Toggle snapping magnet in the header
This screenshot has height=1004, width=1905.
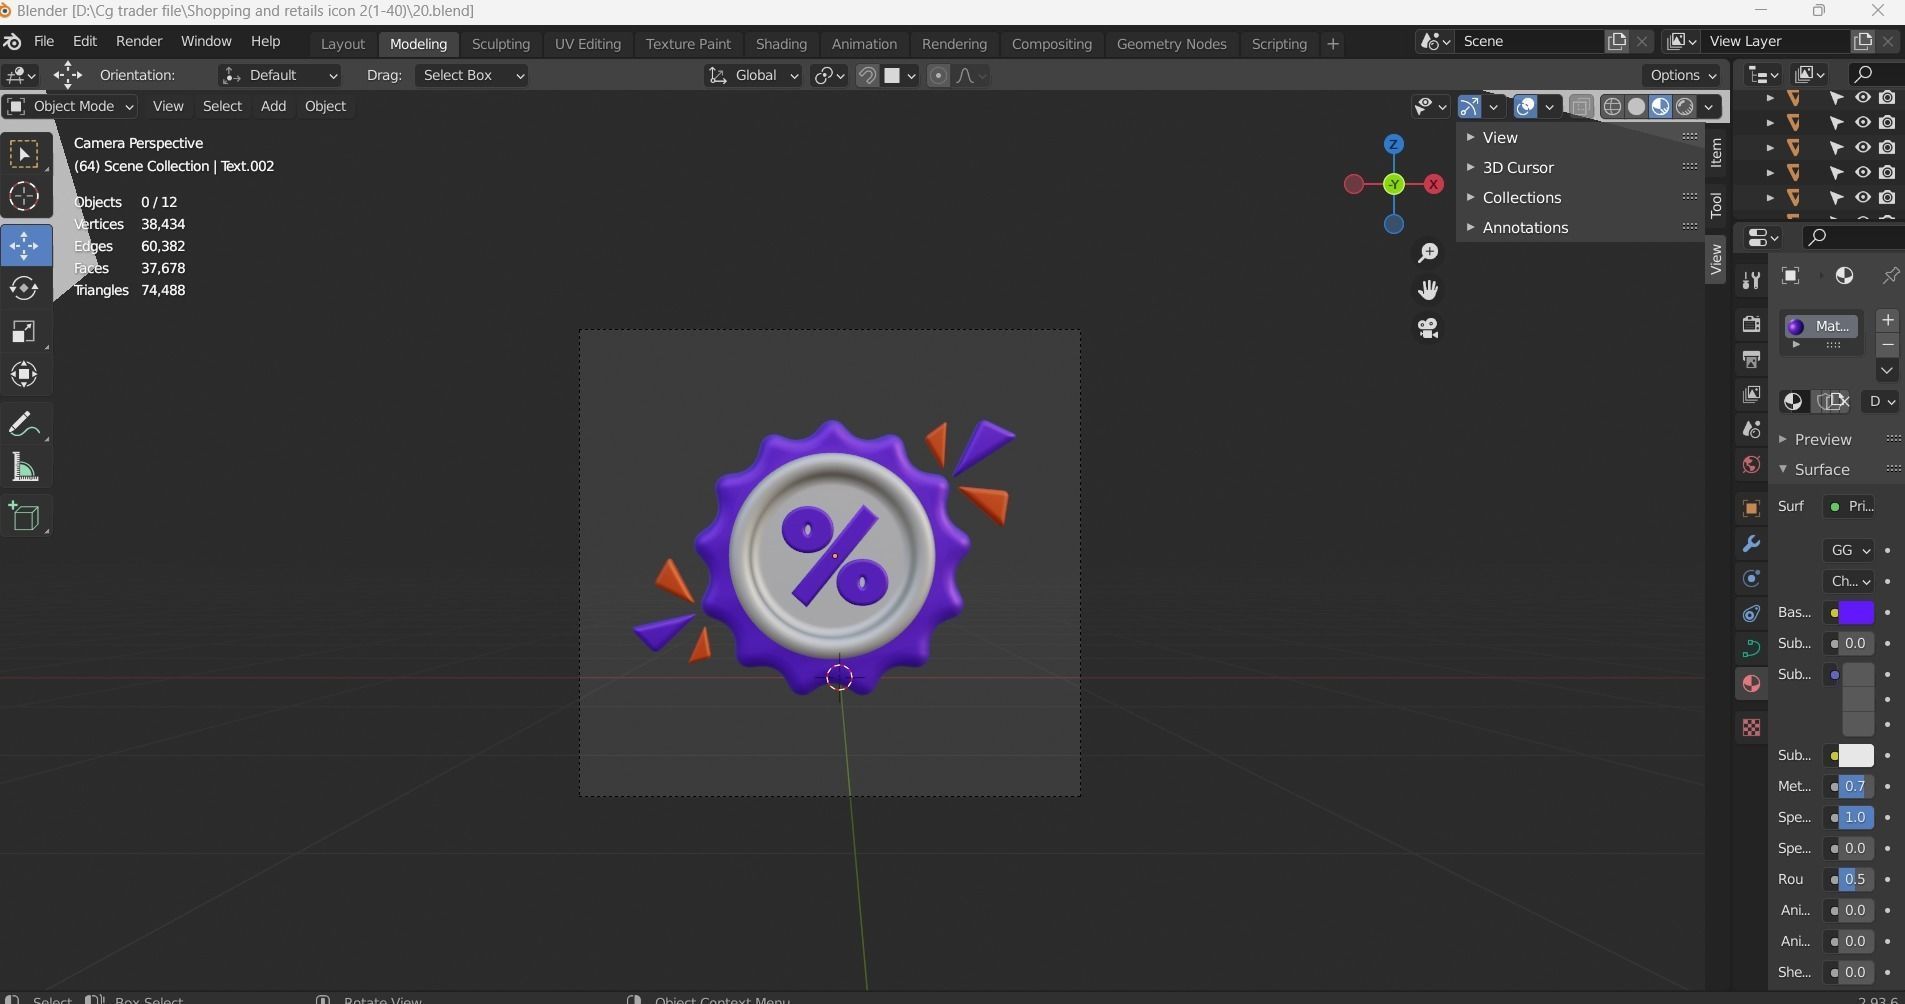point(867,76)
